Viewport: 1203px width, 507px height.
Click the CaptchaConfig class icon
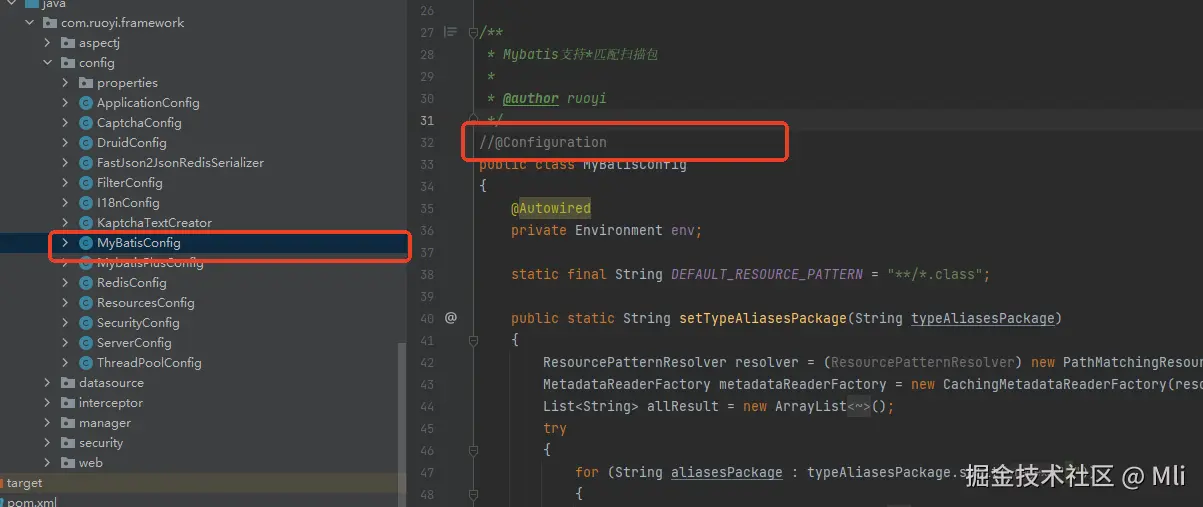86,122
